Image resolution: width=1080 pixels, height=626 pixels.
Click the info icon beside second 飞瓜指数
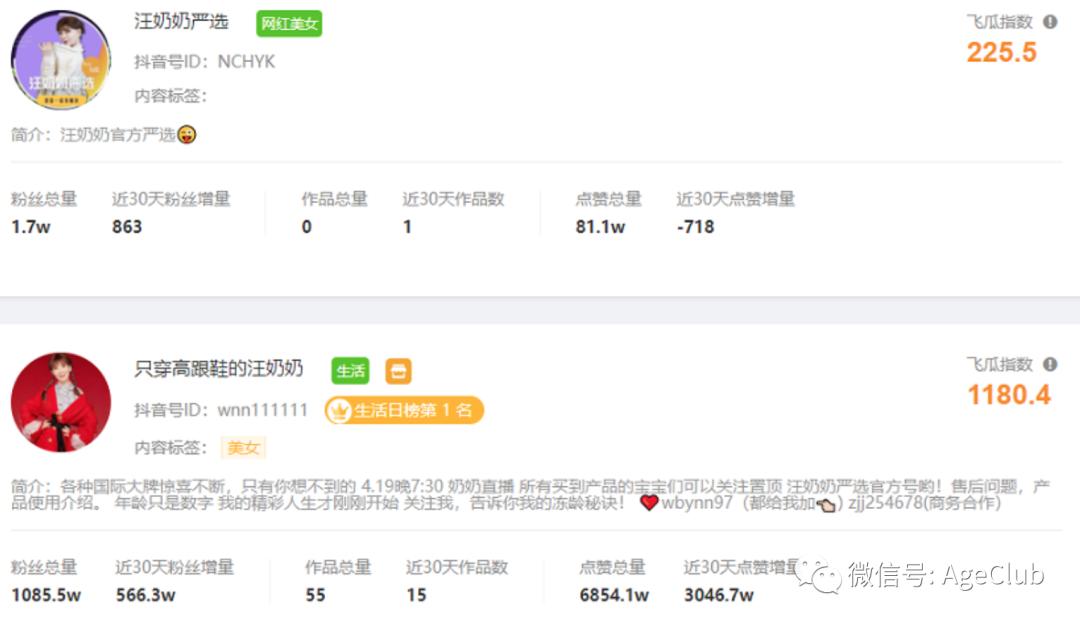coord(1050,364)
